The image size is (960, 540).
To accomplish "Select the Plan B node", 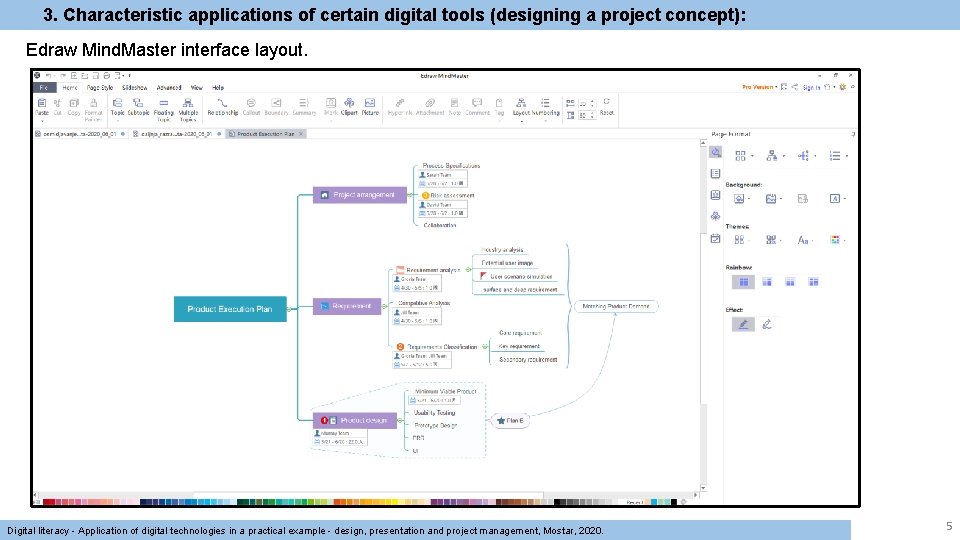I will 511,421.
